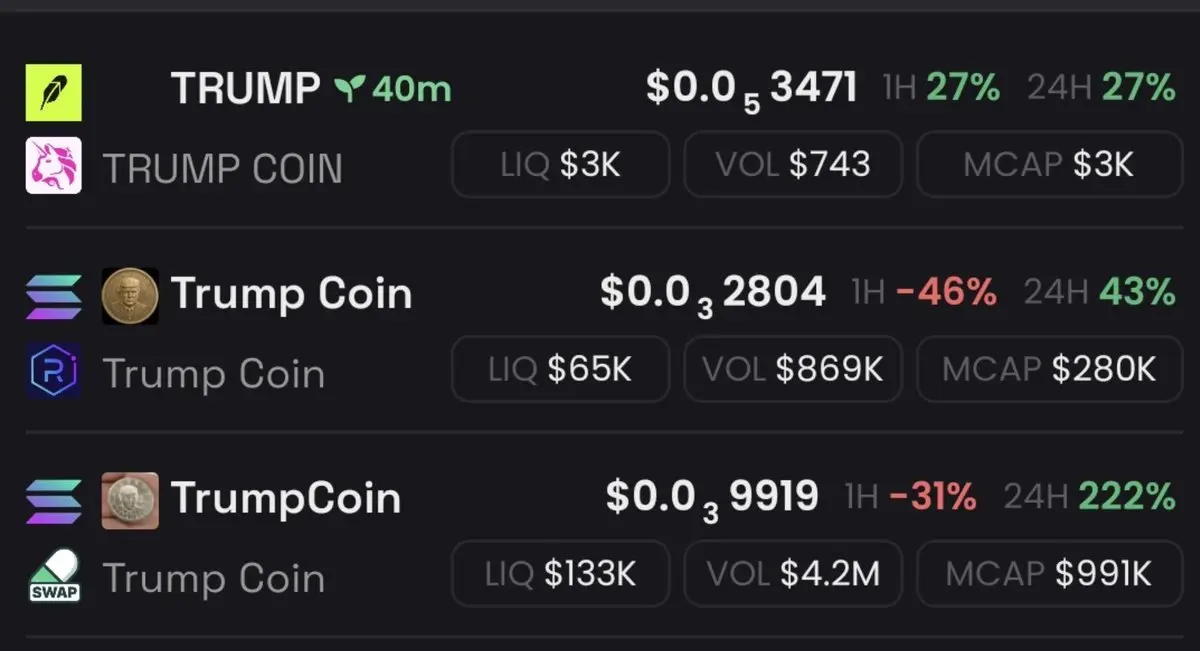This screenshot has width=1200, height=651.
Task: Click the MCAP $3K badge
Action: (1049, 164)
